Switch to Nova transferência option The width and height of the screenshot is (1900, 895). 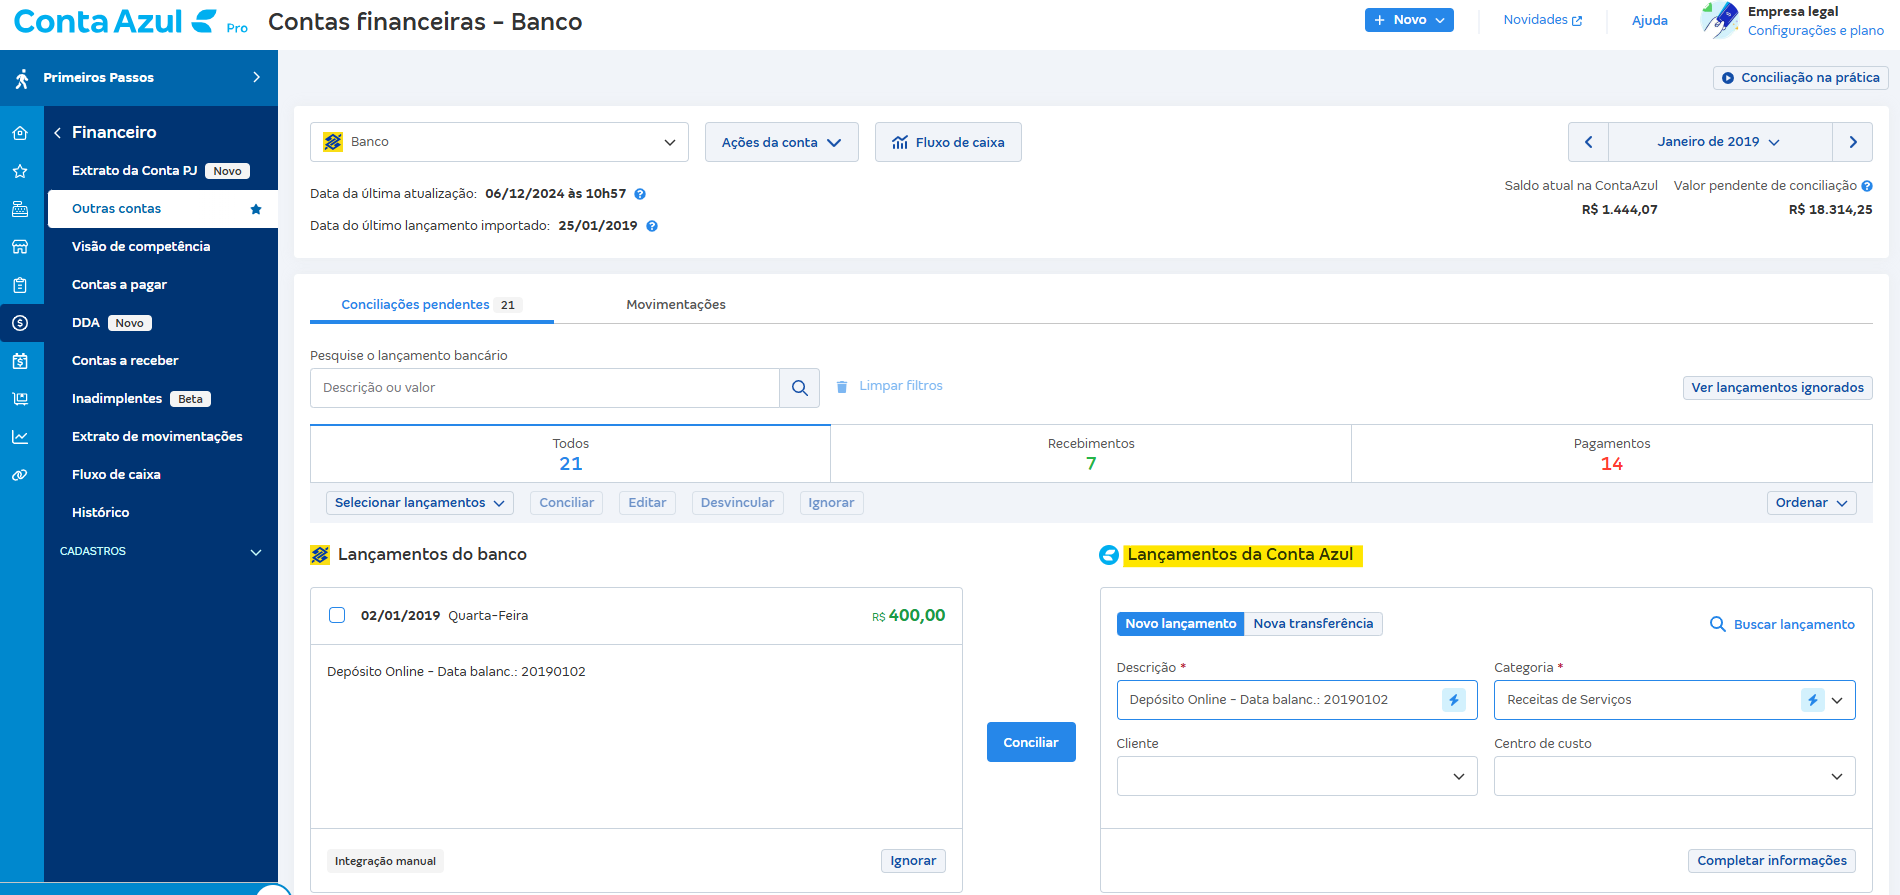pos(1313,624)
